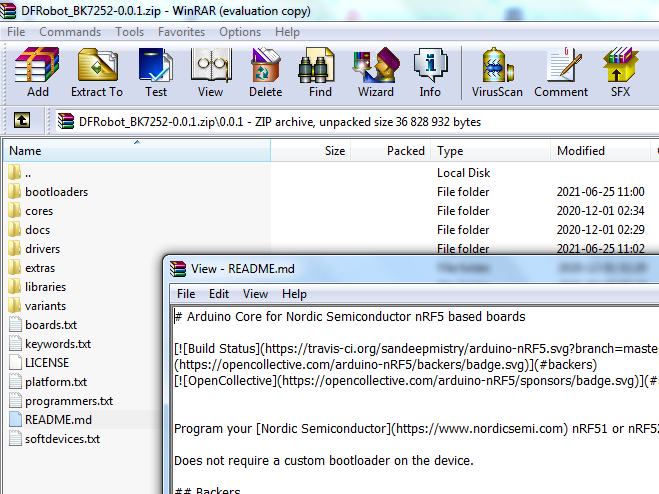Click the archive path address field

click(357, 122)
